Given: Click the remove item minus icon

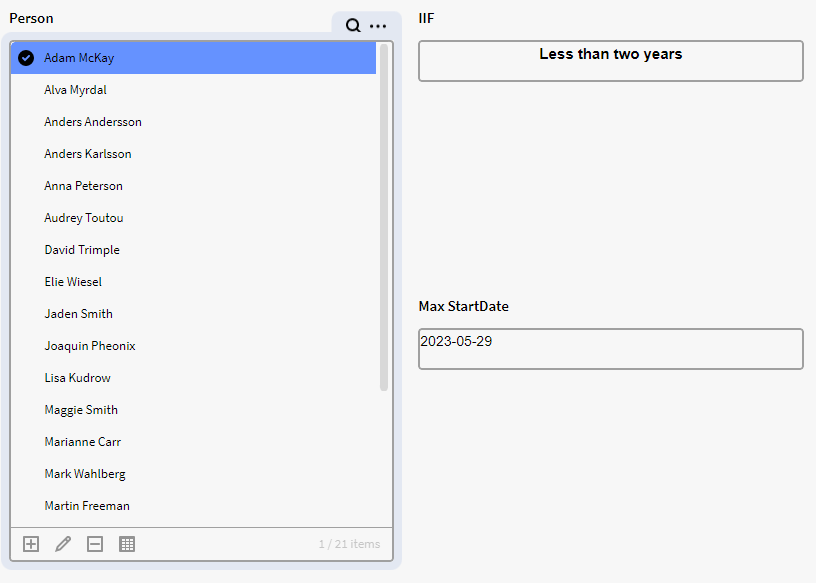Looking at the screenshot, I should point(95,544).
